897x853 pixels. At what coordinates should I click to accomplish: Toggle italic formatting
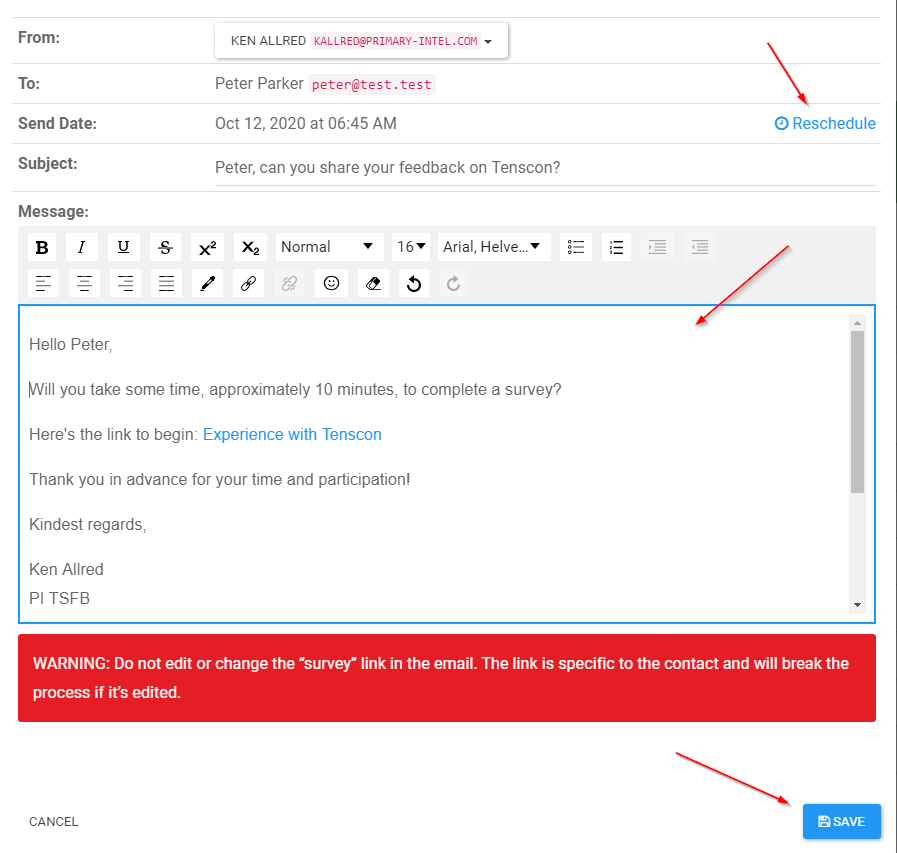tap(82, 247)
